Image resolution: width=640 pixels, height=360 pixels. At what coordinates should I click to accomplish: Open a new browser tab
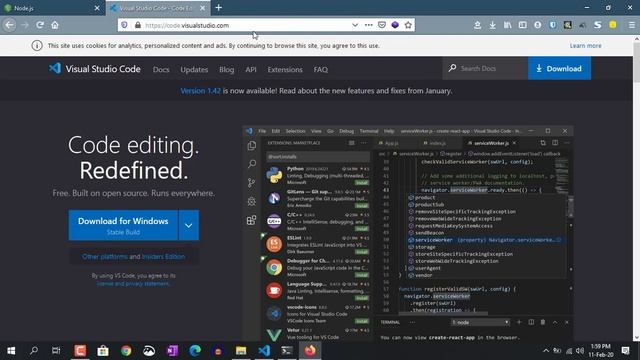pyautogui.click(x=218, y=7)
